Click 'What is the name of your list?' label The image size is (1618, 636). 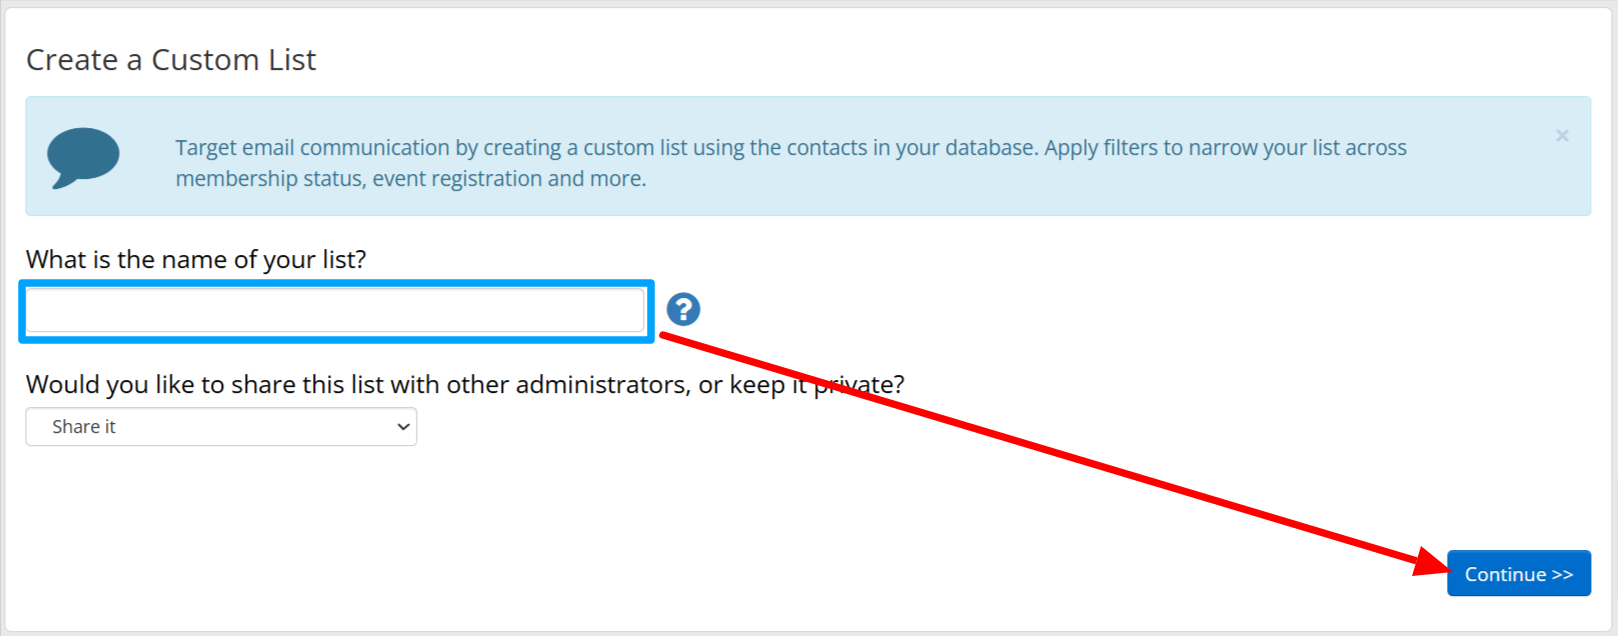[x=196, y=260]
